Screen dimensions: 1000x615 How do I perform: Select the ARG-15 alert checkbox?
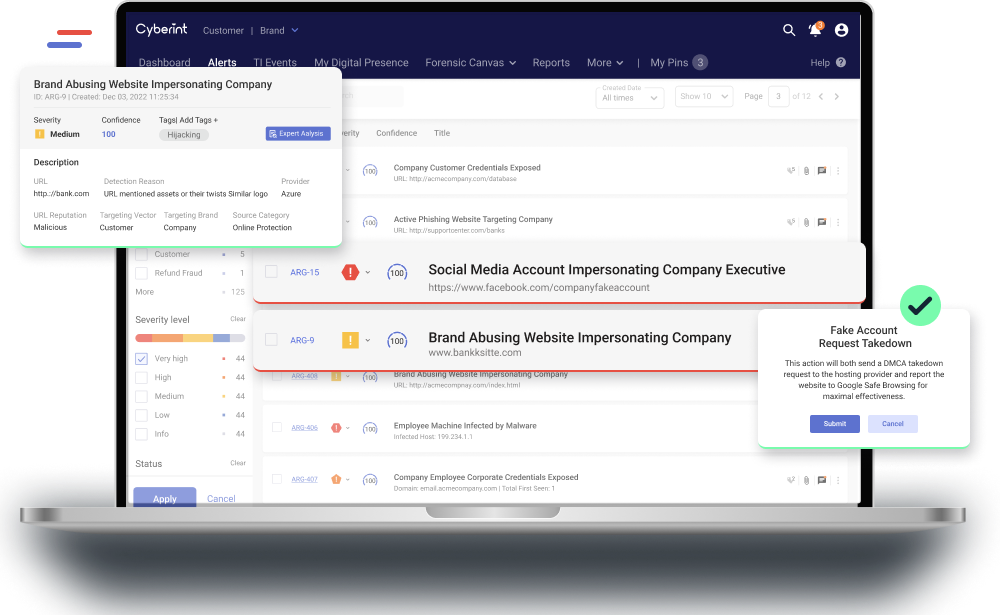(x=271, y=272)
